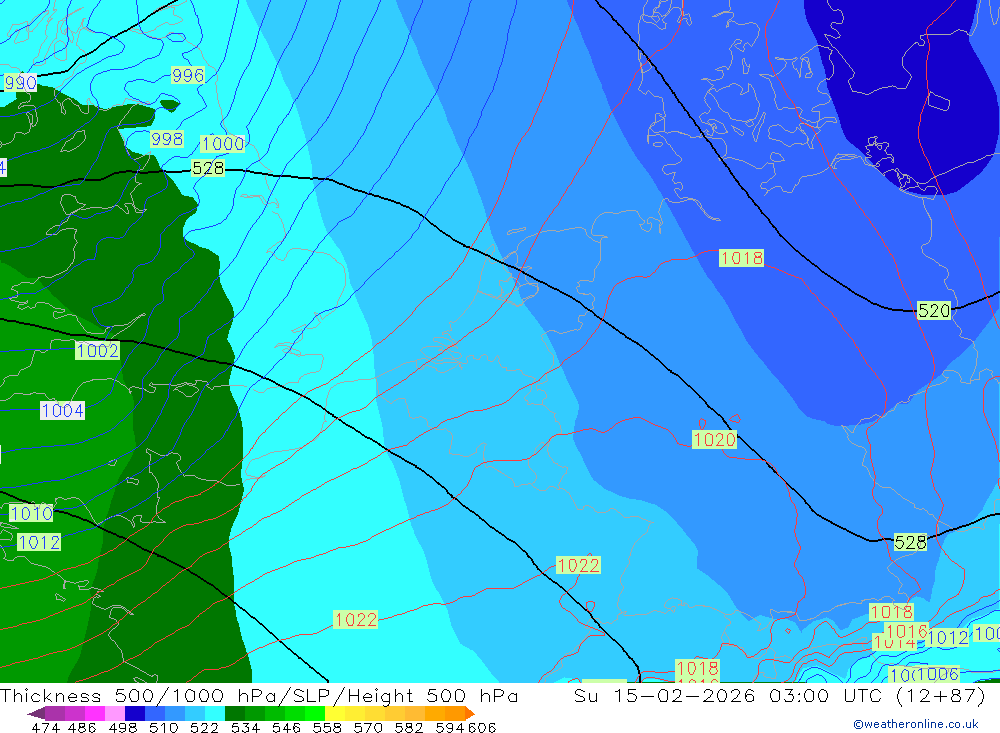Image resolution: width=1000 pixels, height=733 pixels.
Task: Click the 1020 red isobar label
Action: (x=714, y=440)
